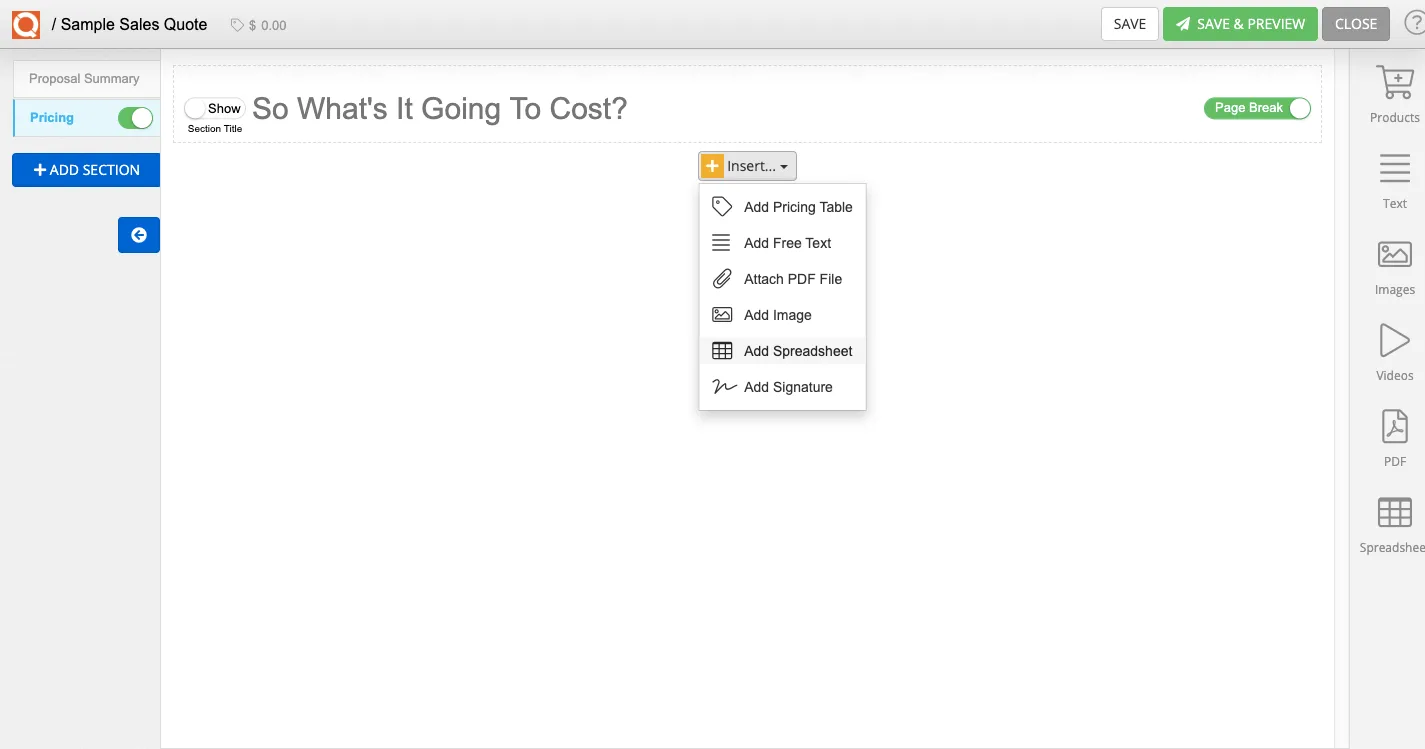Click the SAVE & PREVIEW button

(x=1240, y=23)
